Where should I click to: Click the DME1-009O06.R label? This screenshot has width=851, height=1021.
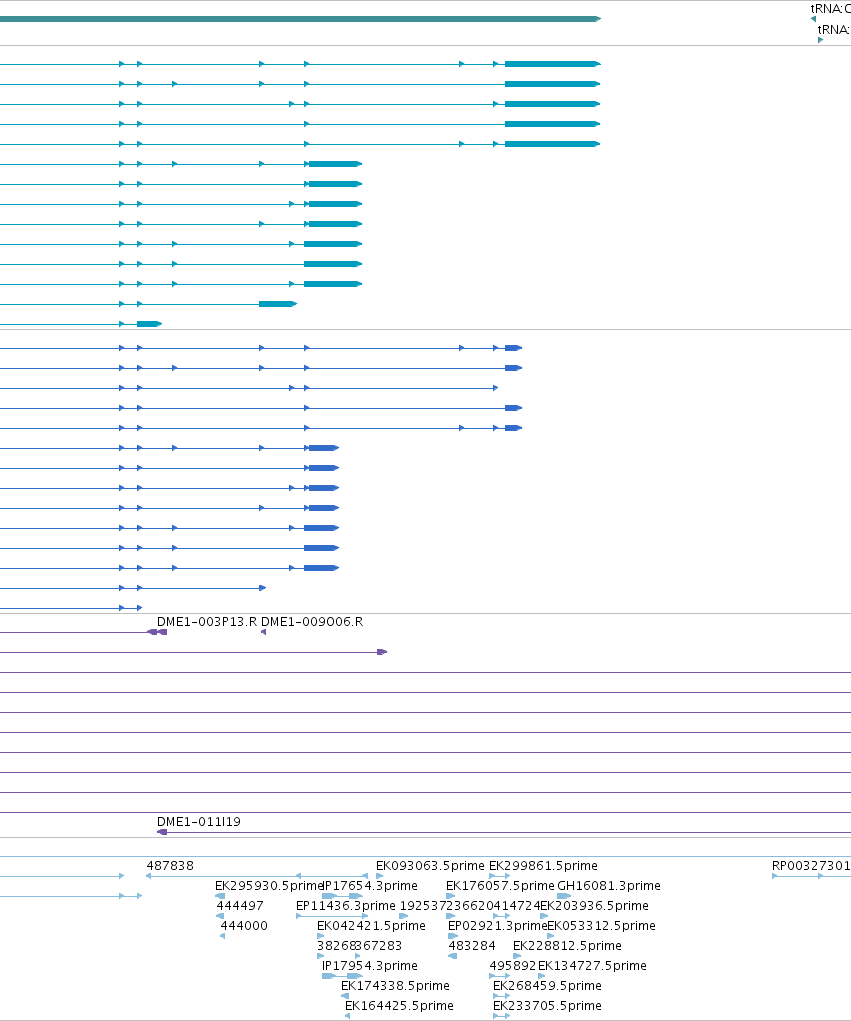(x=312, y=622)
